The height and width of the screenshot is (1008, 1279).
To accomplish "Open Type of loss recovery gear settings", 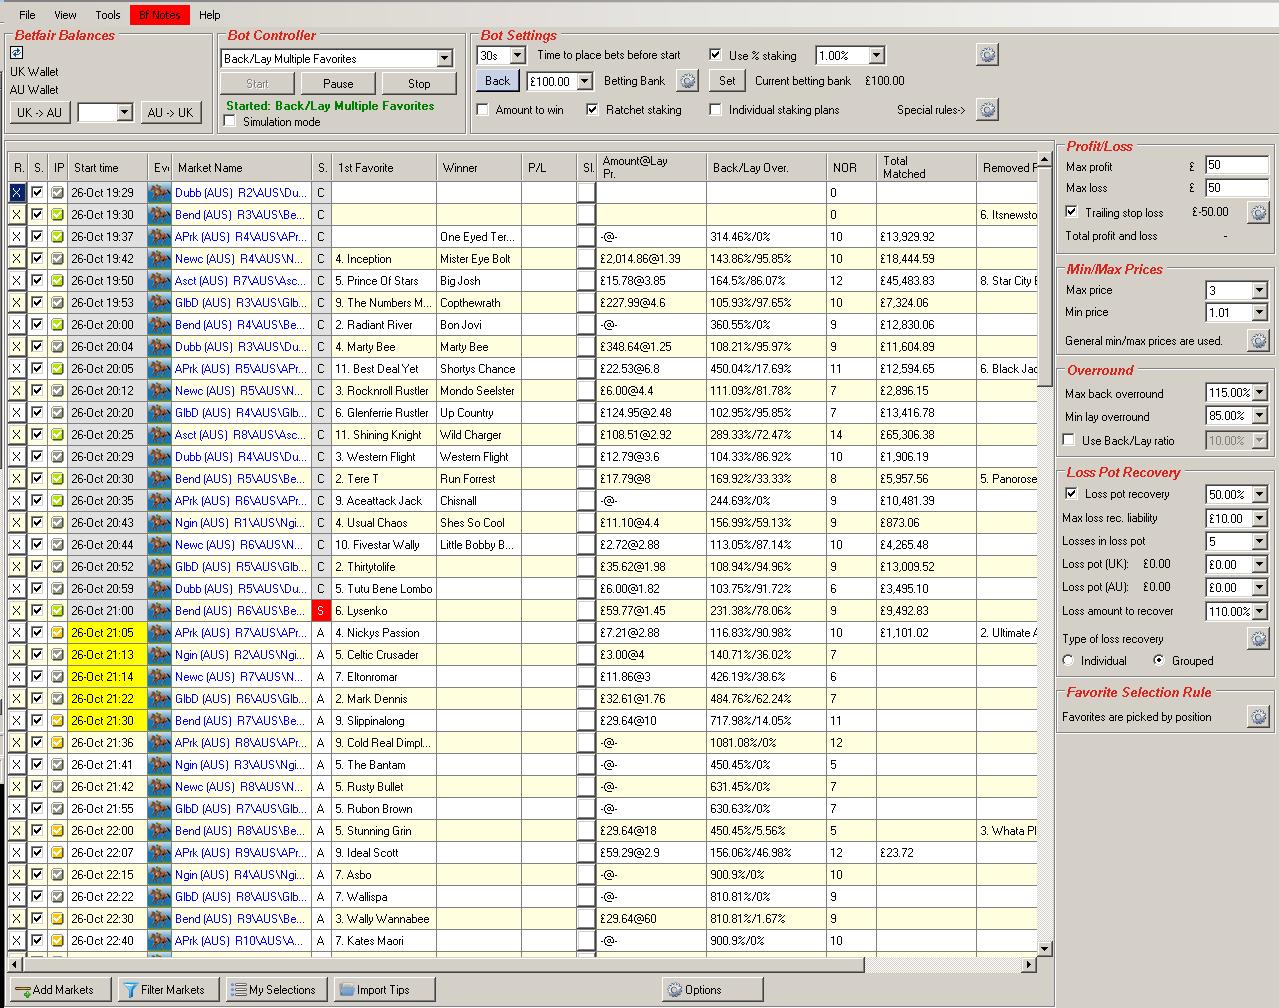I will click(1258, 638).
